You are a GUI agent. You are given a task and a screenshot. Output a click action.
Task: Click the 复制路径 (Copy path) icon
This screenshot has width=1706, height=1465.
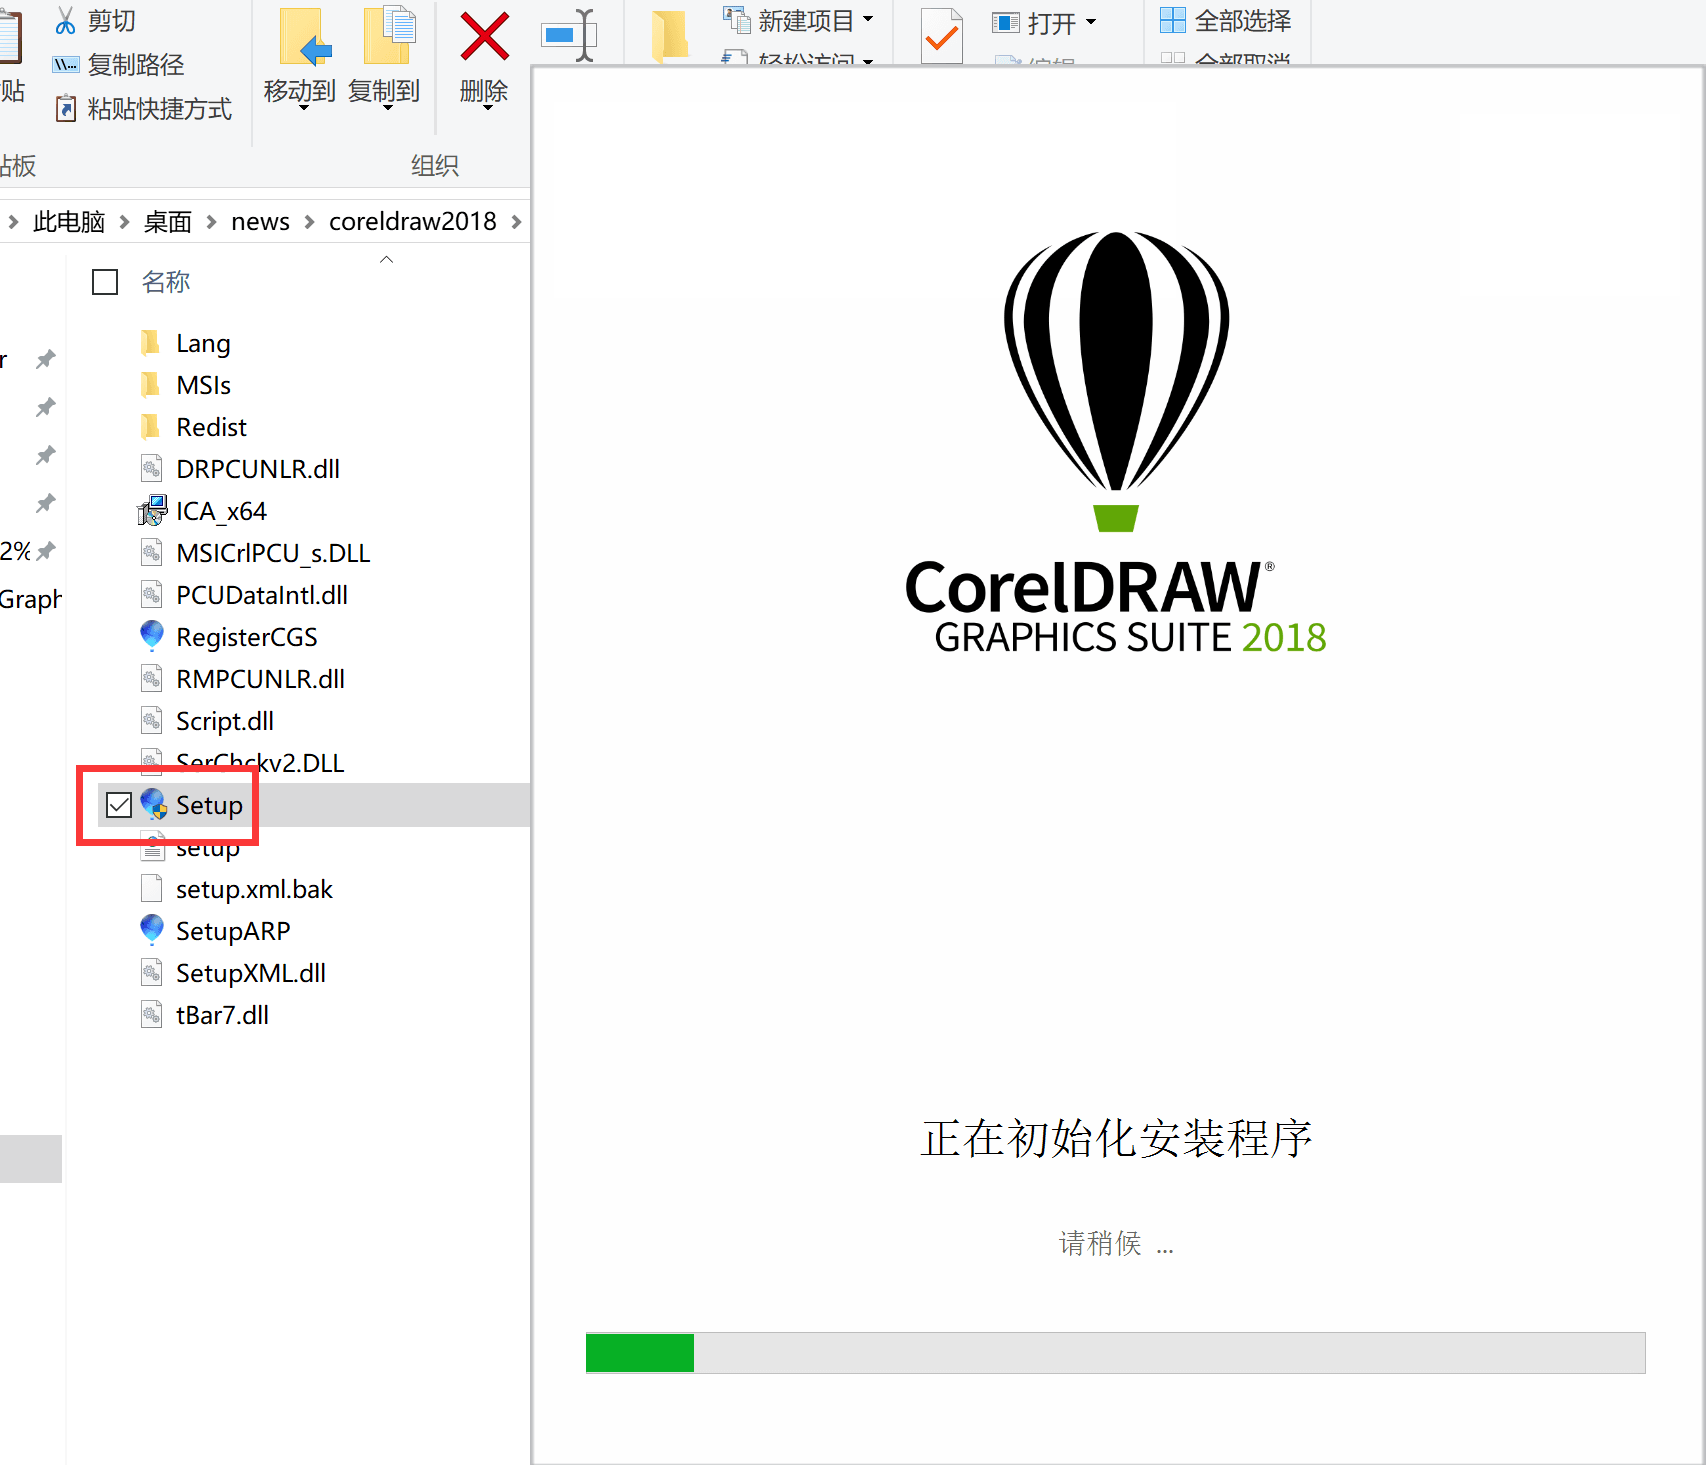point(65,64)
